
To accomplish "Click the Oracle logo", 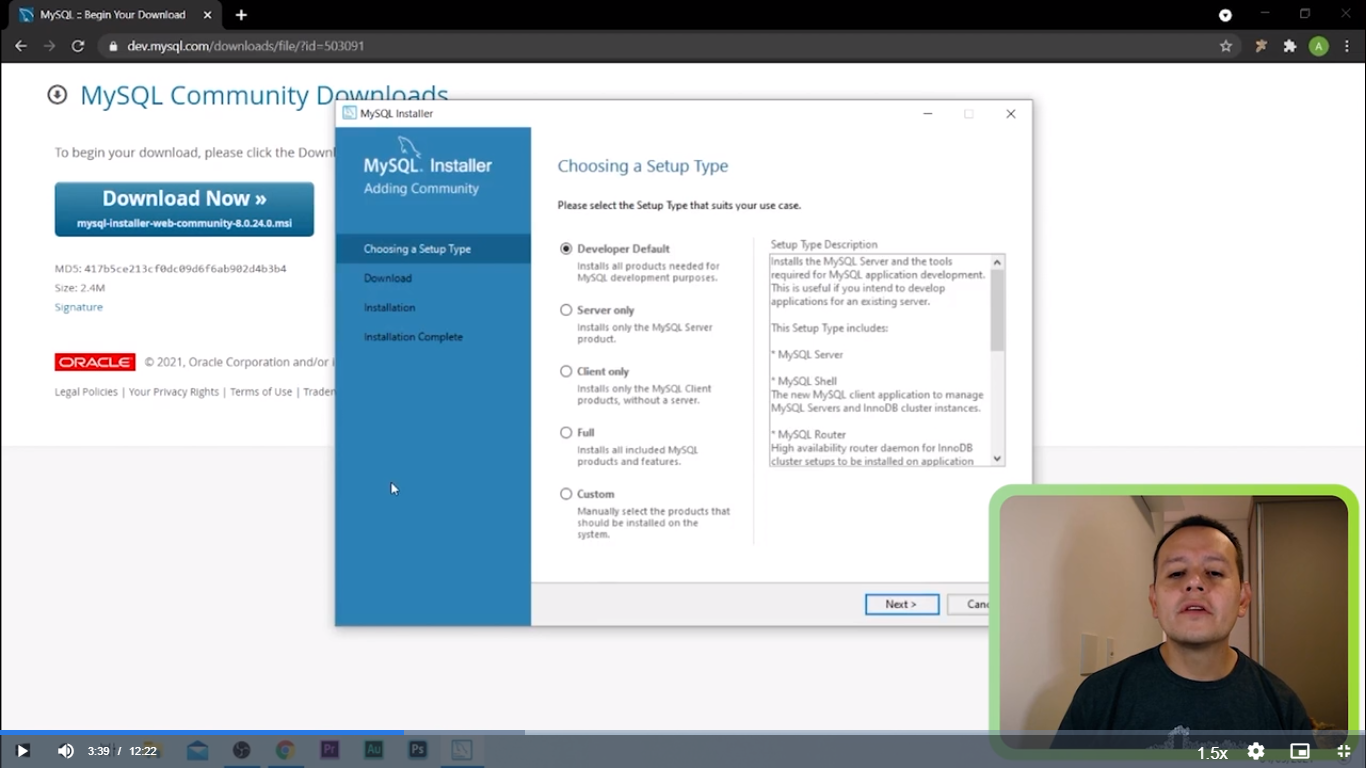I will pyautogui.click(x=95, y=362).
